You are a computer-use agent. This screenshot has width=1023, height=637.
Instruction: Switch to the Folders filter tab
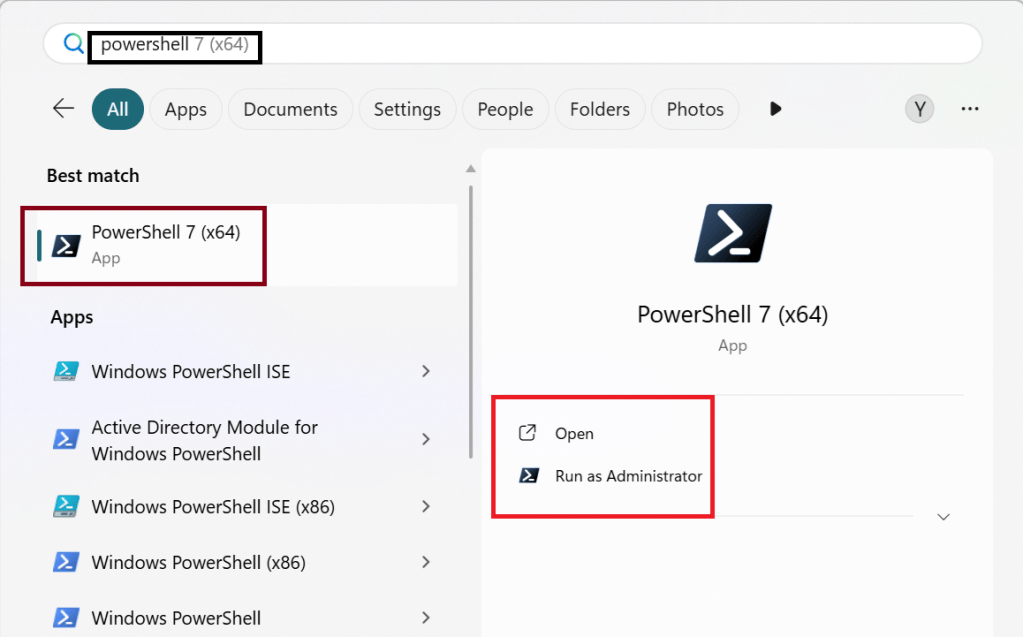click(600, 109)
